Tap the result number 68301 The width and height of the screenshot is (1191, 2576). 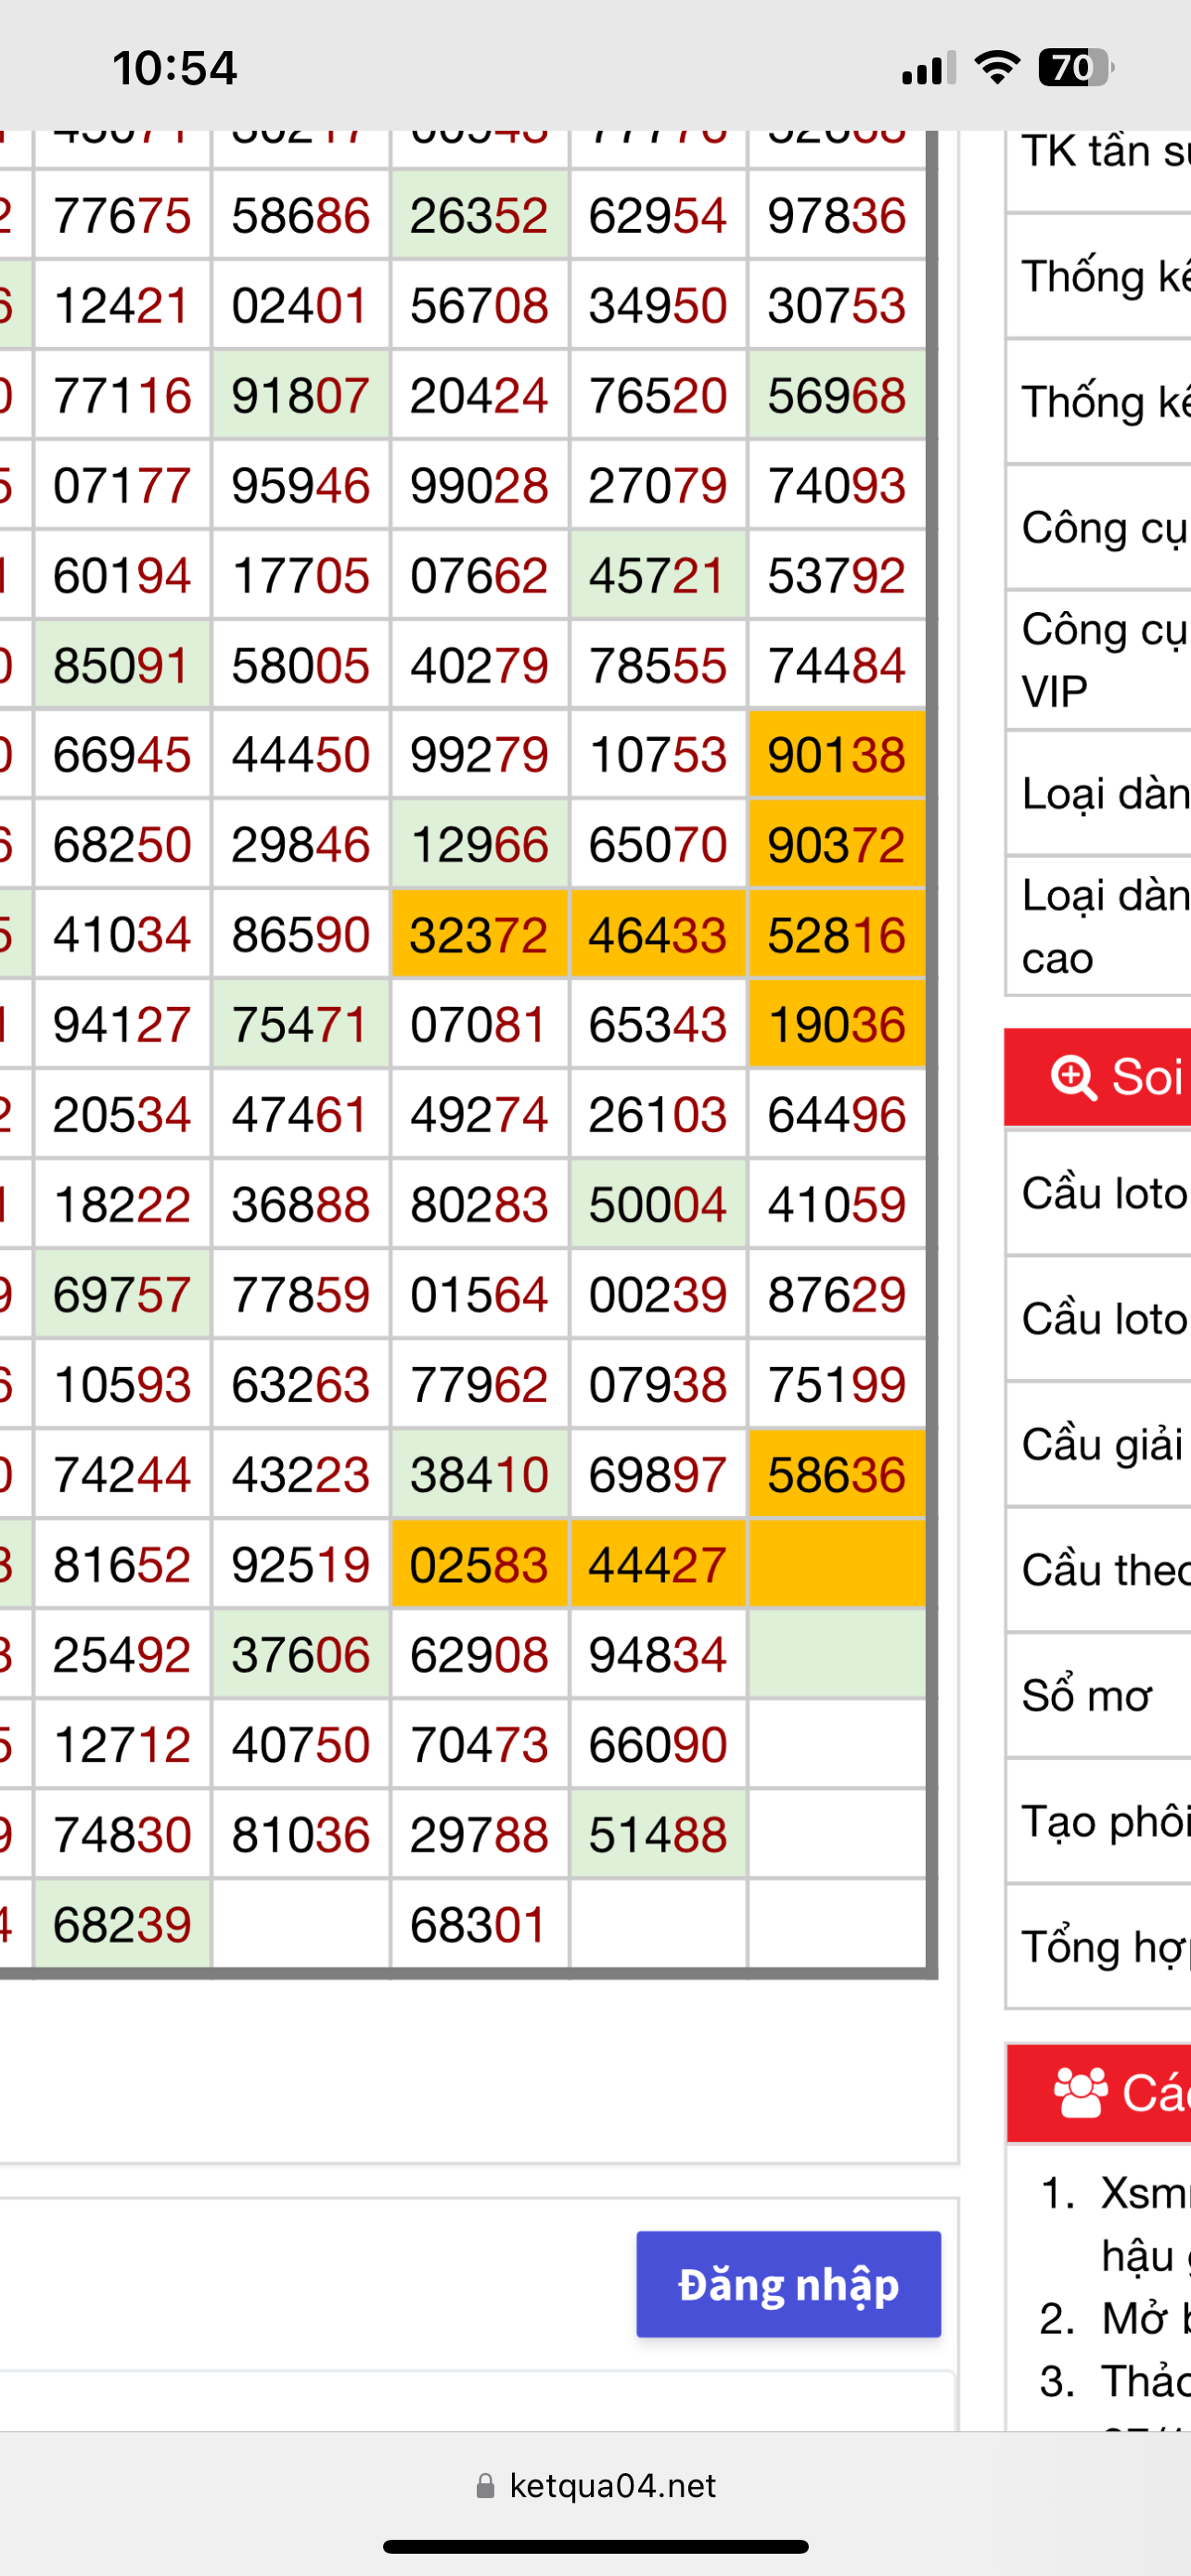click(479, 1925)
